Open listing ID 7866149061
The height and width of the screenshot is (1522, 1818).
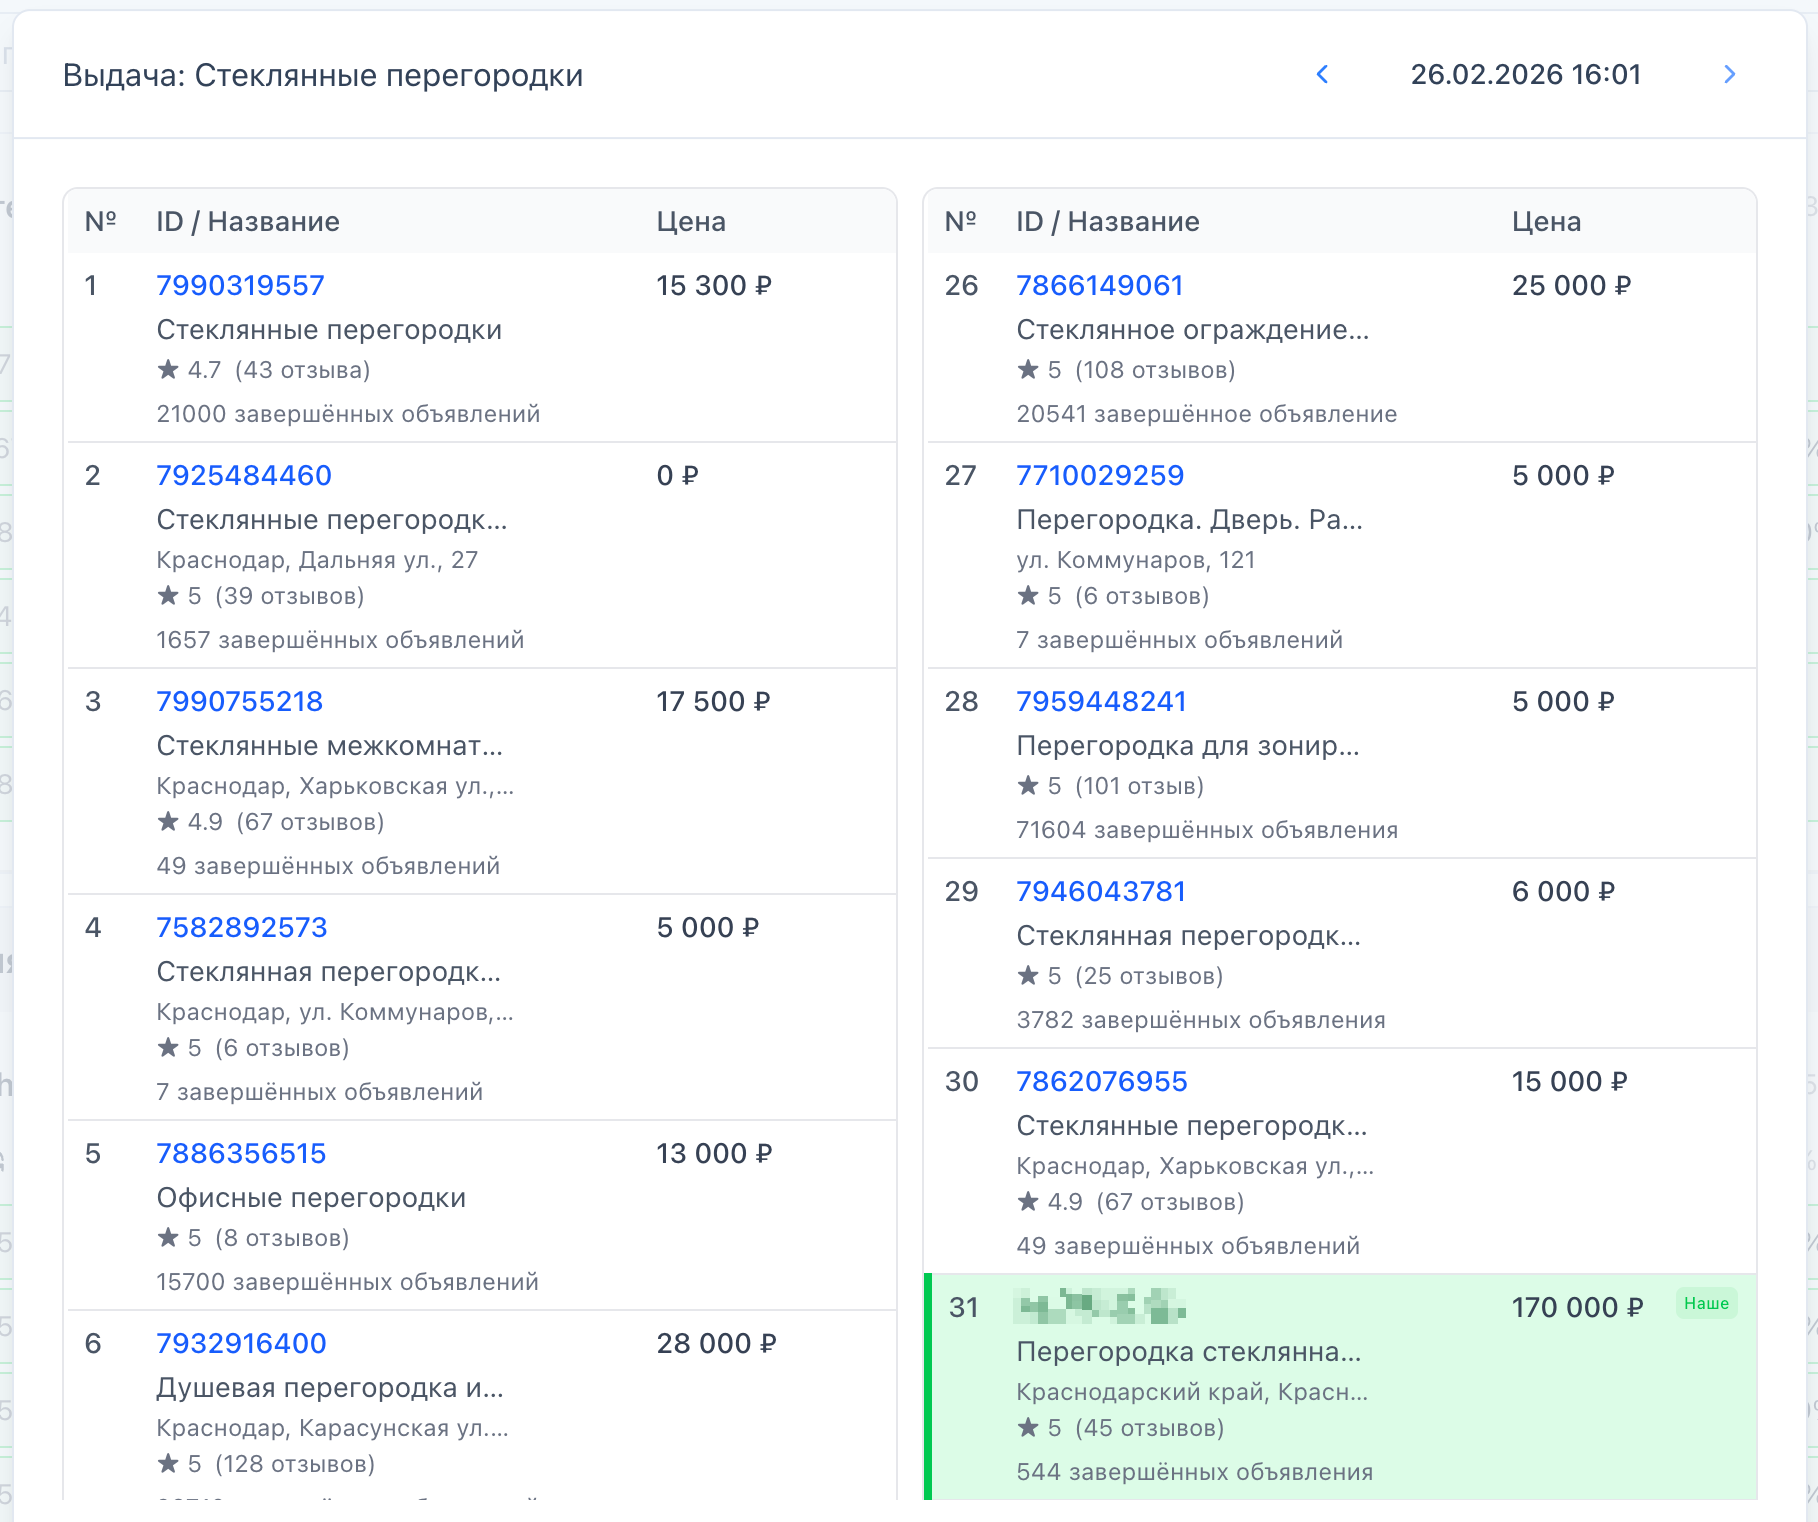(1099, 286)
